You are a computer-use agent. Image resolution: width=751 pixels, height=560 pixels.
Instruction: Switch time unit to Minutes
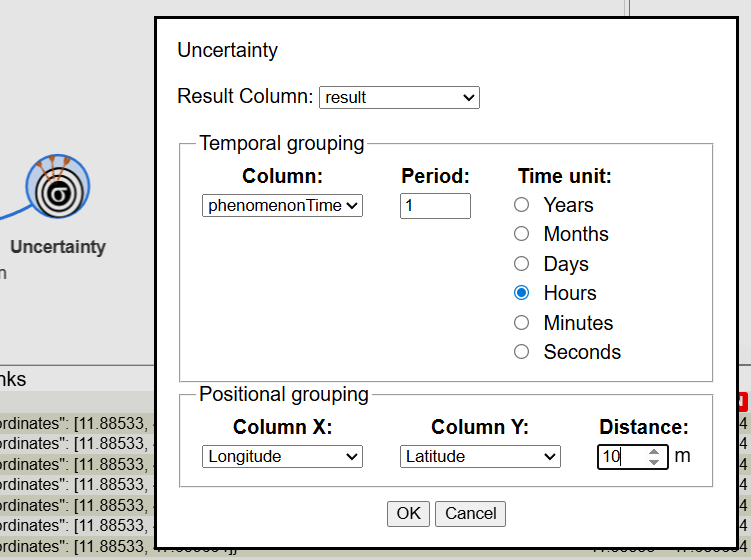(521, 323)
